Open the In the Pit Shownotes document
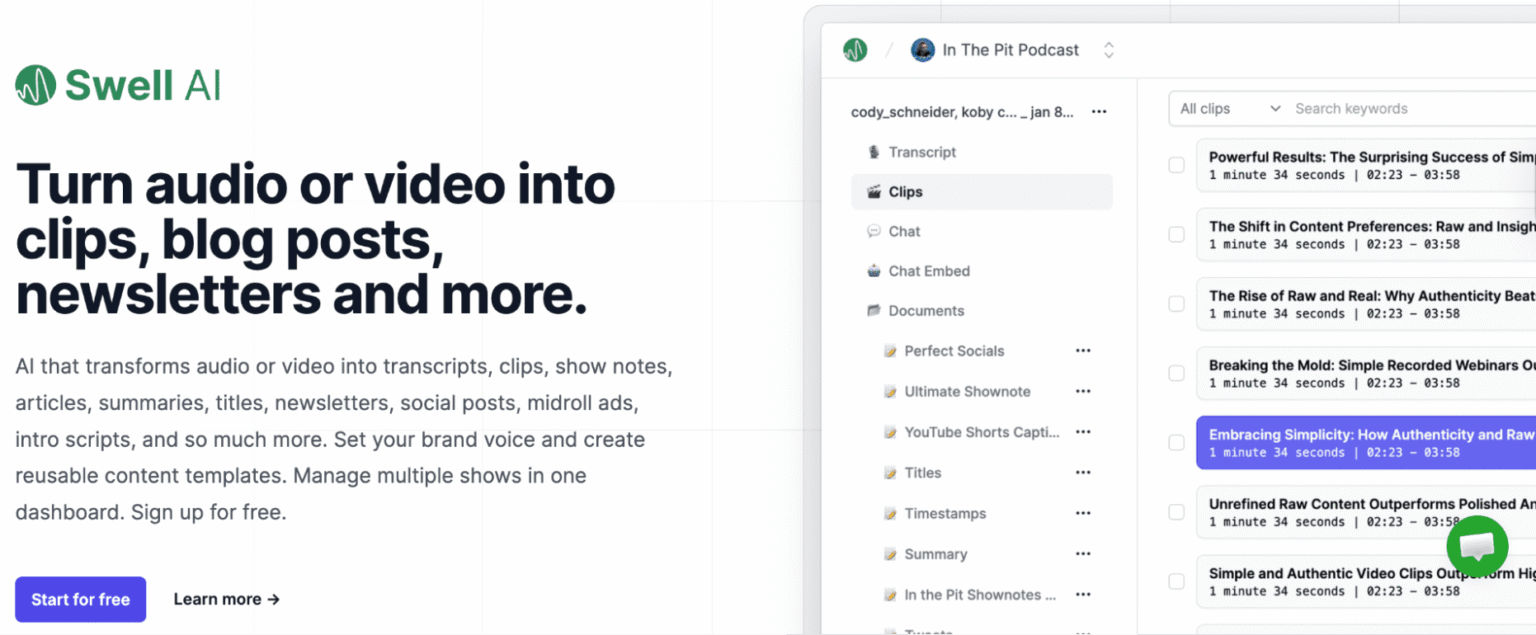This screenshot has height=635, width=1536. (980, 595)
